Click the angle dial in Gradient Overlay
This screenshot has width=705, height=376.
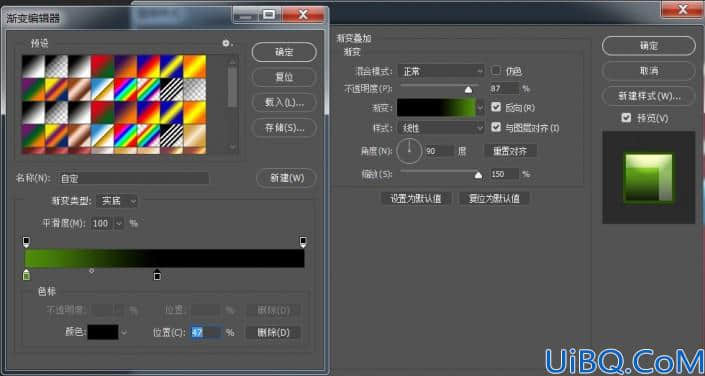[409, 151]
